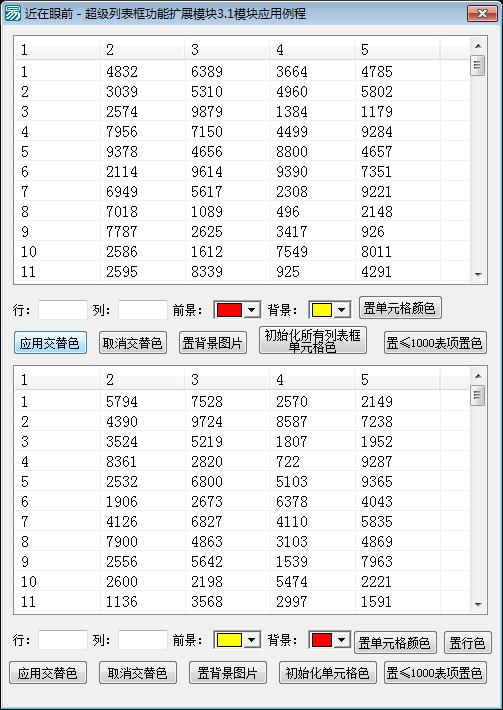Click lower list scrollbar up arrow
The width and height of the screenshot is (503, 710).
[478, 376]
